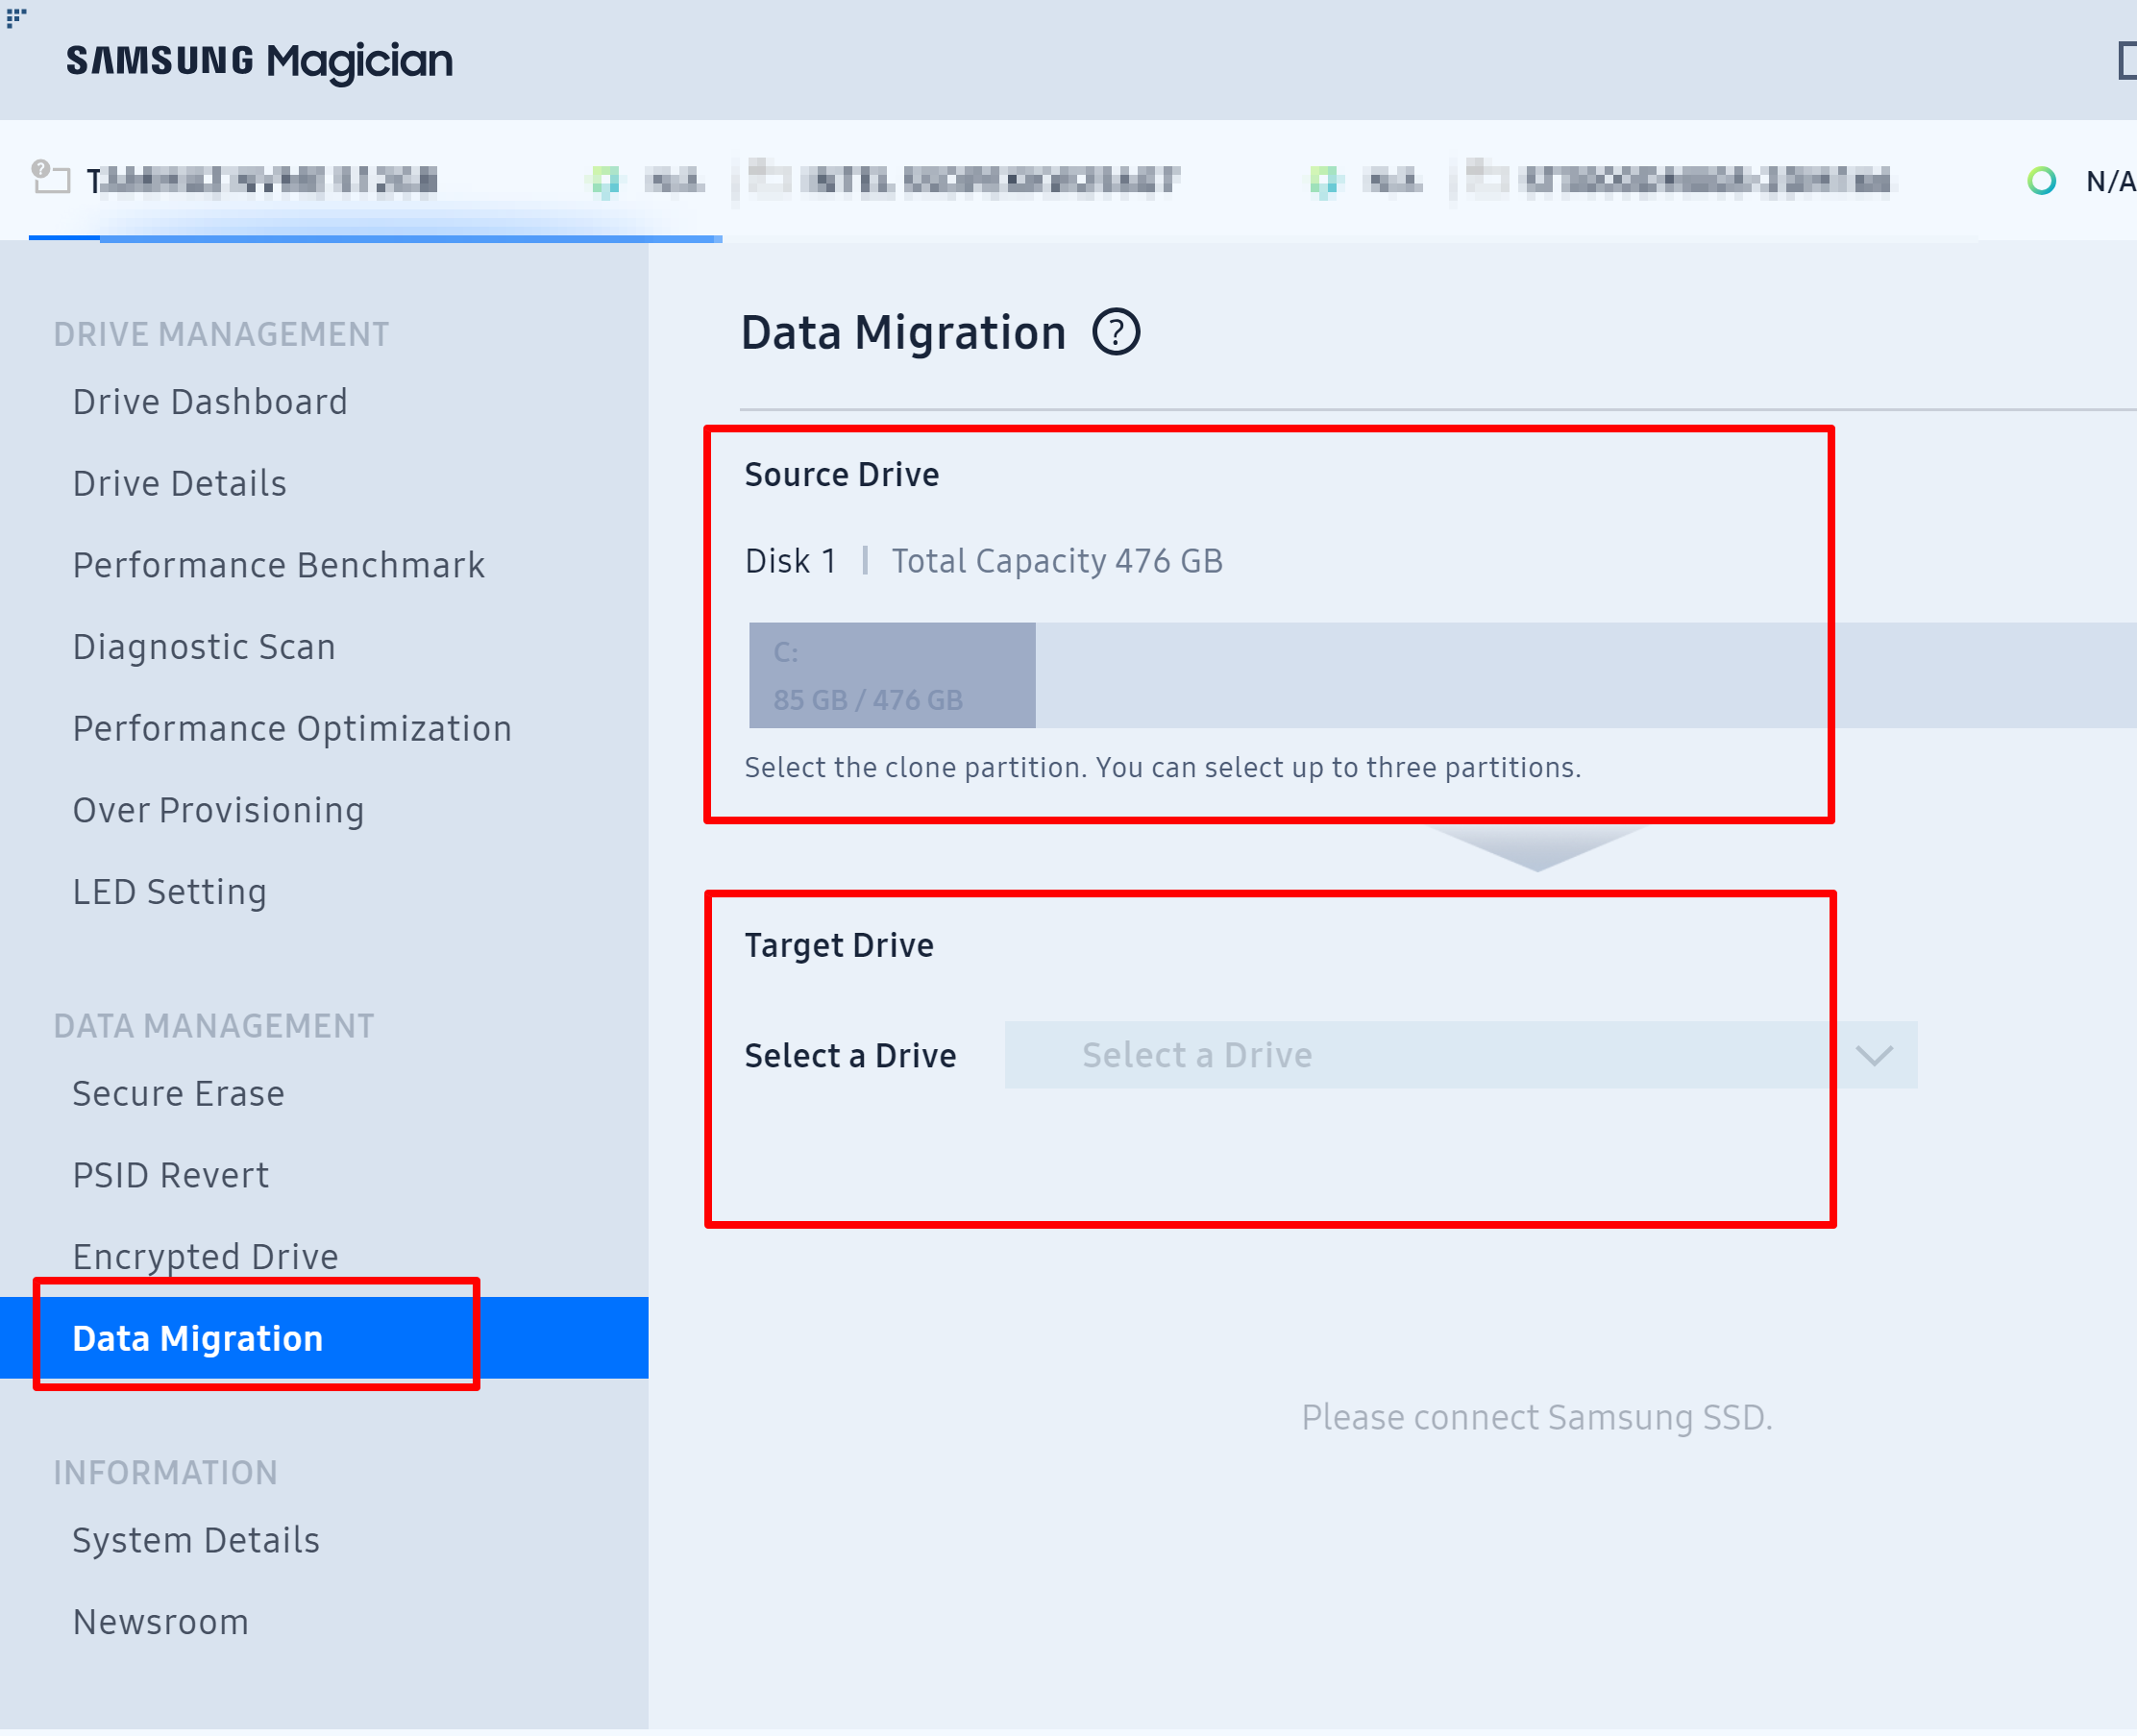Click the window button at top right
This screenshot has width=2137, height=1736.
pyautogui.click(x=2126, y=60)
